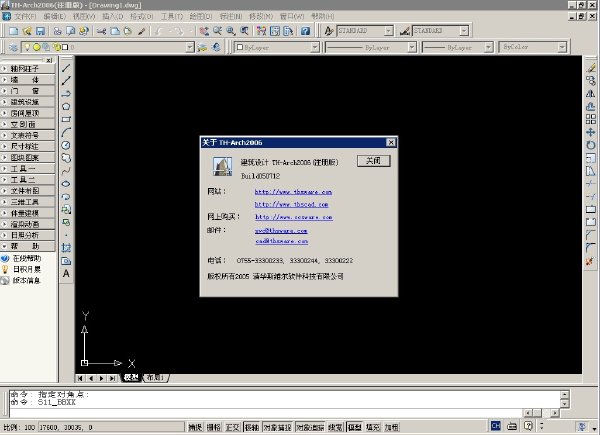This screenshot has height=435, width=600.
Task: Toggle the 线宽 lineweight status button
Action: pos(336,427)
